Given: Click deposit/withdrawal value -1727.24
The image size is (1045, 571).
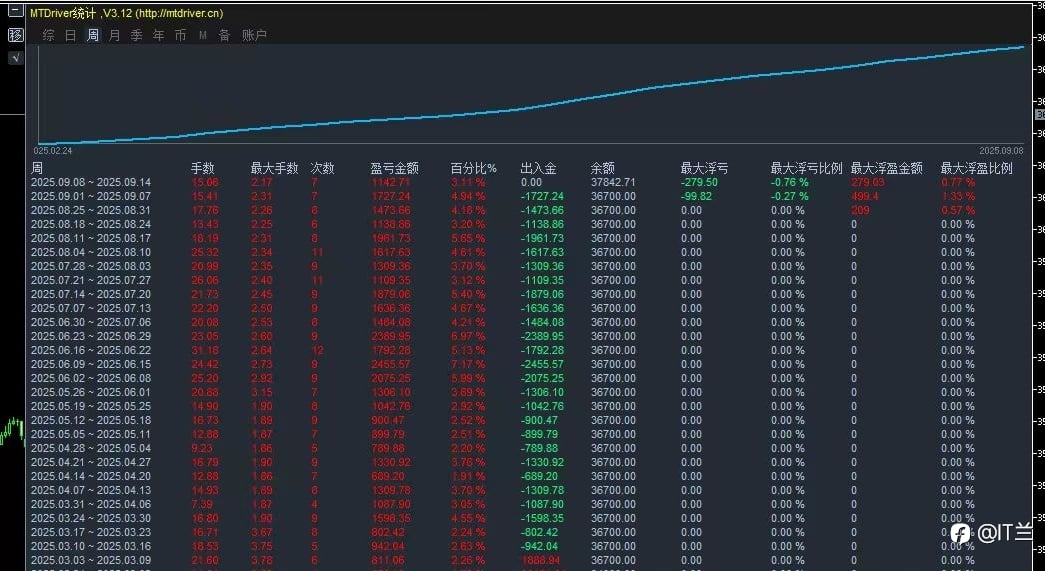Looking at the screenshot, I should (x=542, y=197).
